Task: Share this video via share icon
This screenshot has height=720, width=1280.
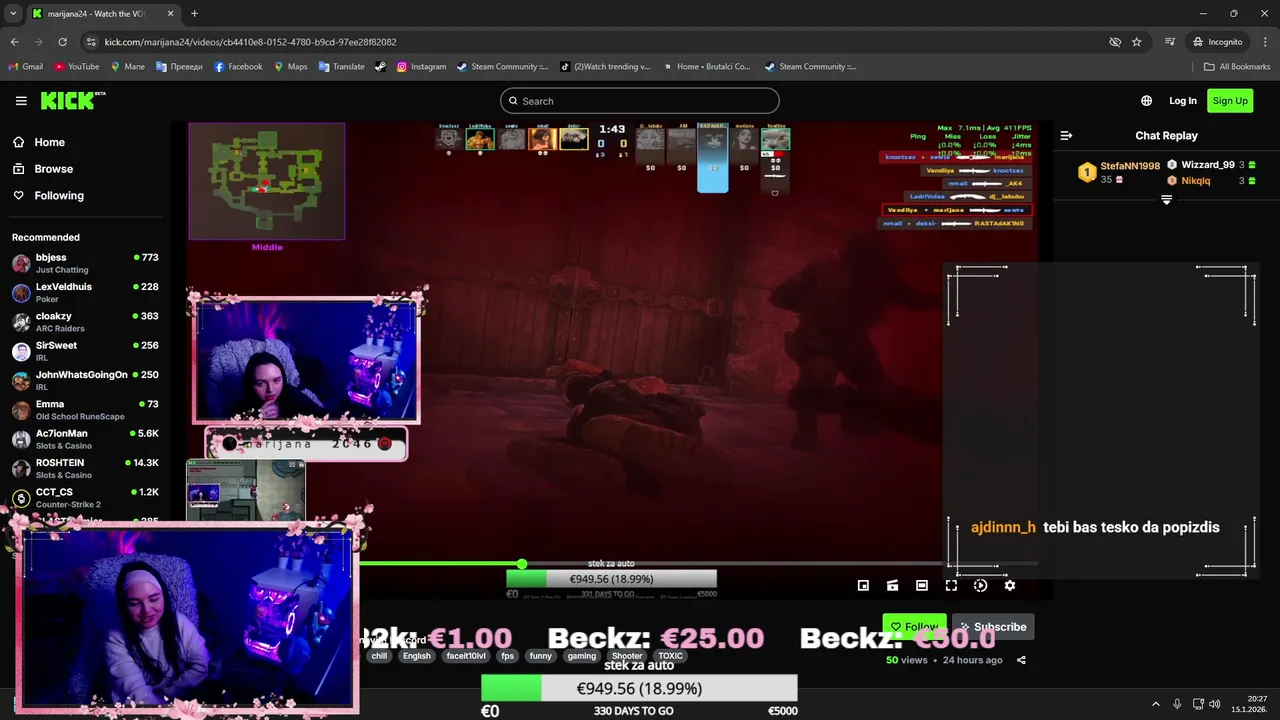Action: tap(1021, 660)
